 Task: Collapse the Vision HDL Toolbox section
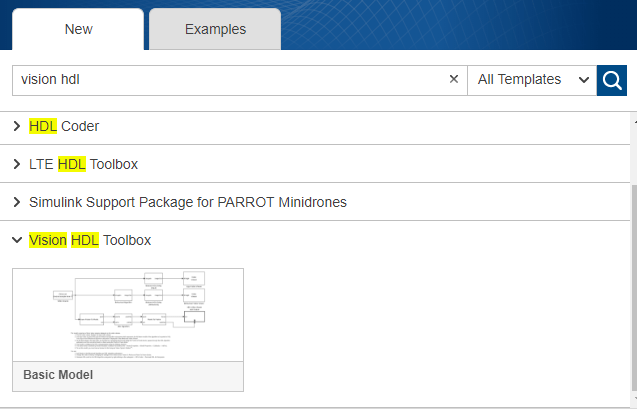point(17,240)
